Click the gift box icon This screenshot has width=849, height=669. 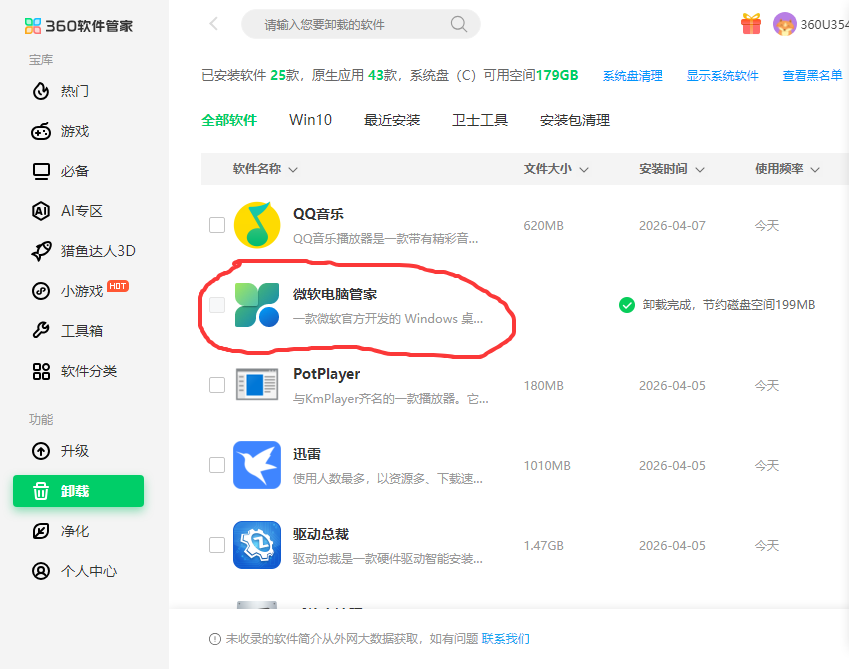tap(751, 24)
